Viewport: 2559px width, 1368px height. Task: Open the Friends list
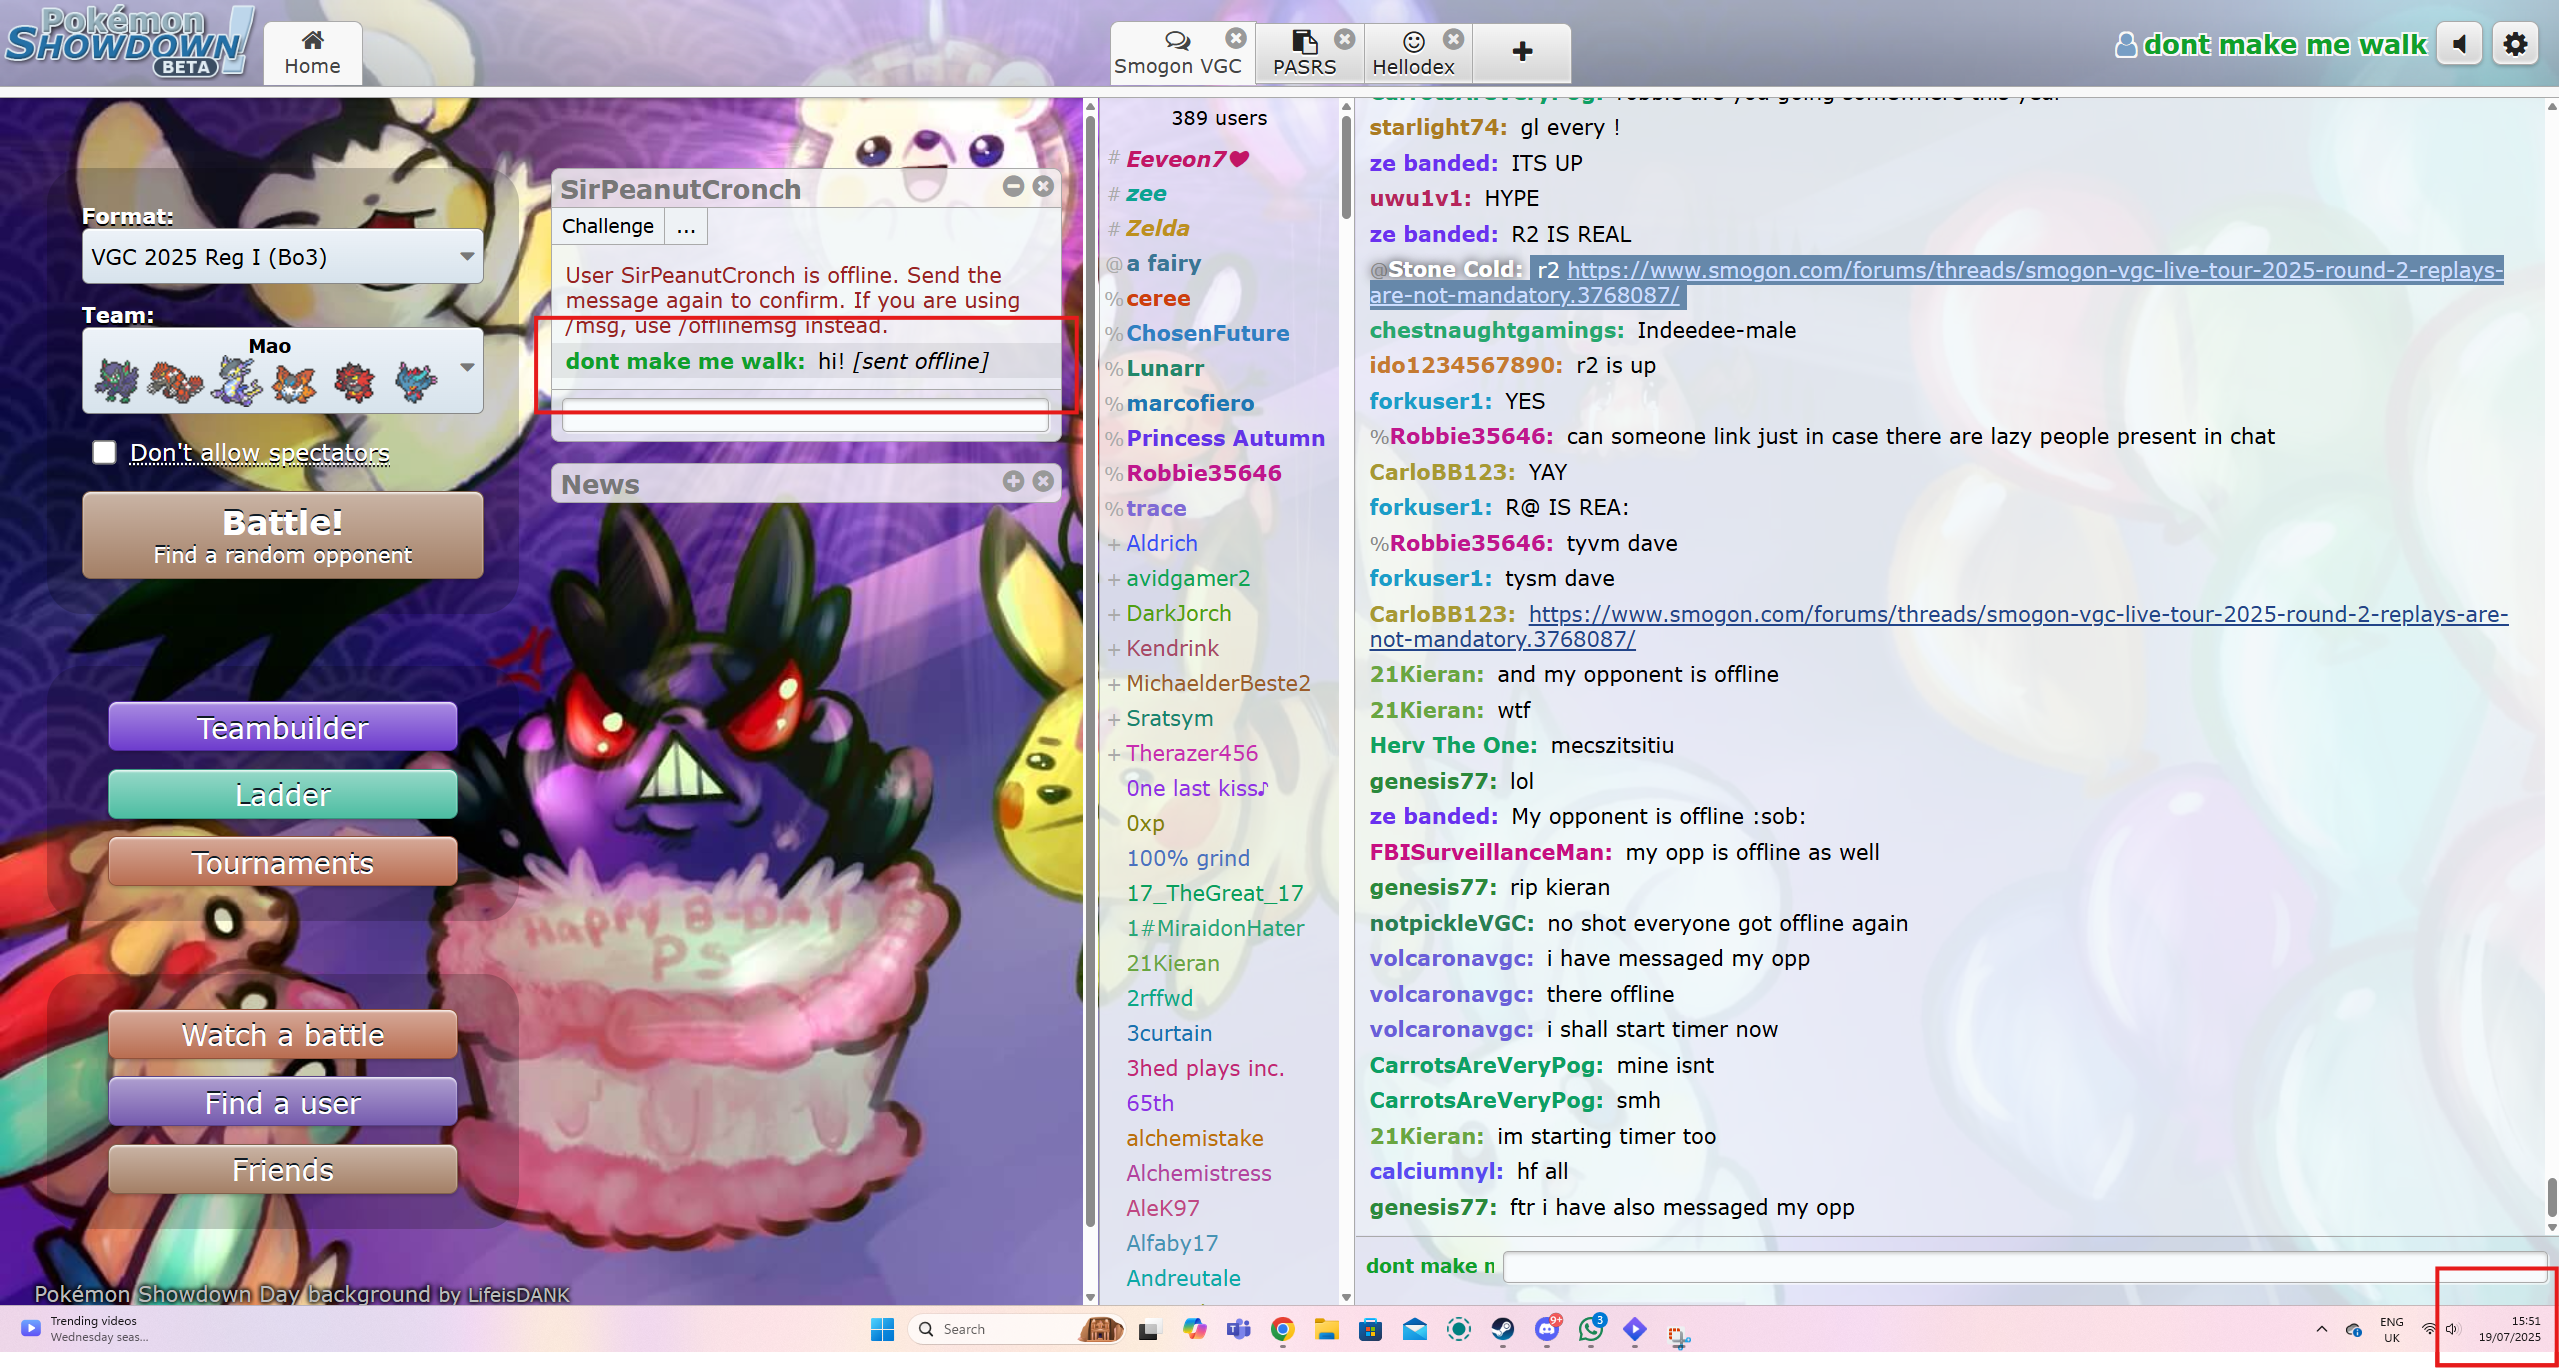283,1170
